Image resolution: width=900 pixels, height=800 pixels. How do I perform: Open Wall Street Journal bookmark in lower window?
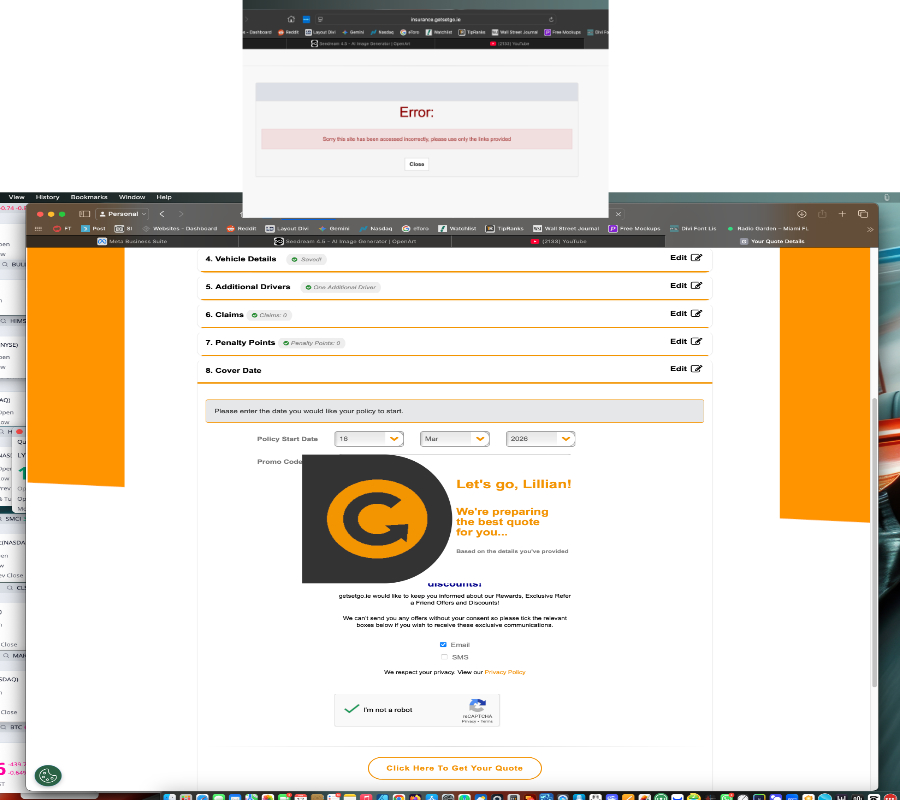click(566, 228)
